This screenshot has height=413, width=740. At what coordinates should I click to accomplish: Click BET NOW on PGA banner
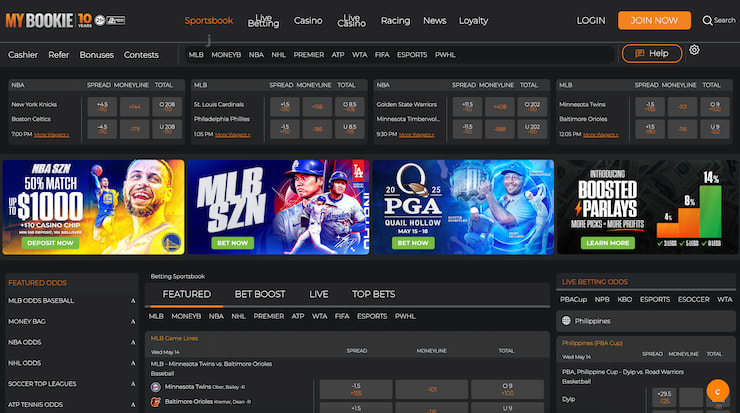tap(413, 243)
